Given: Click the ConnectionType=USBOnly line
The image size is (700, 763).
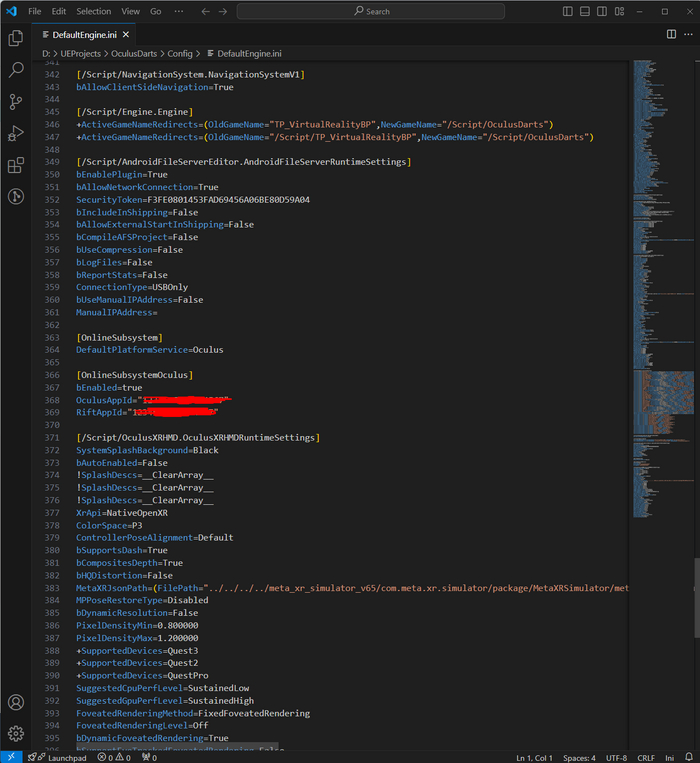Looking at the screenshot, I should click(132, 287).
